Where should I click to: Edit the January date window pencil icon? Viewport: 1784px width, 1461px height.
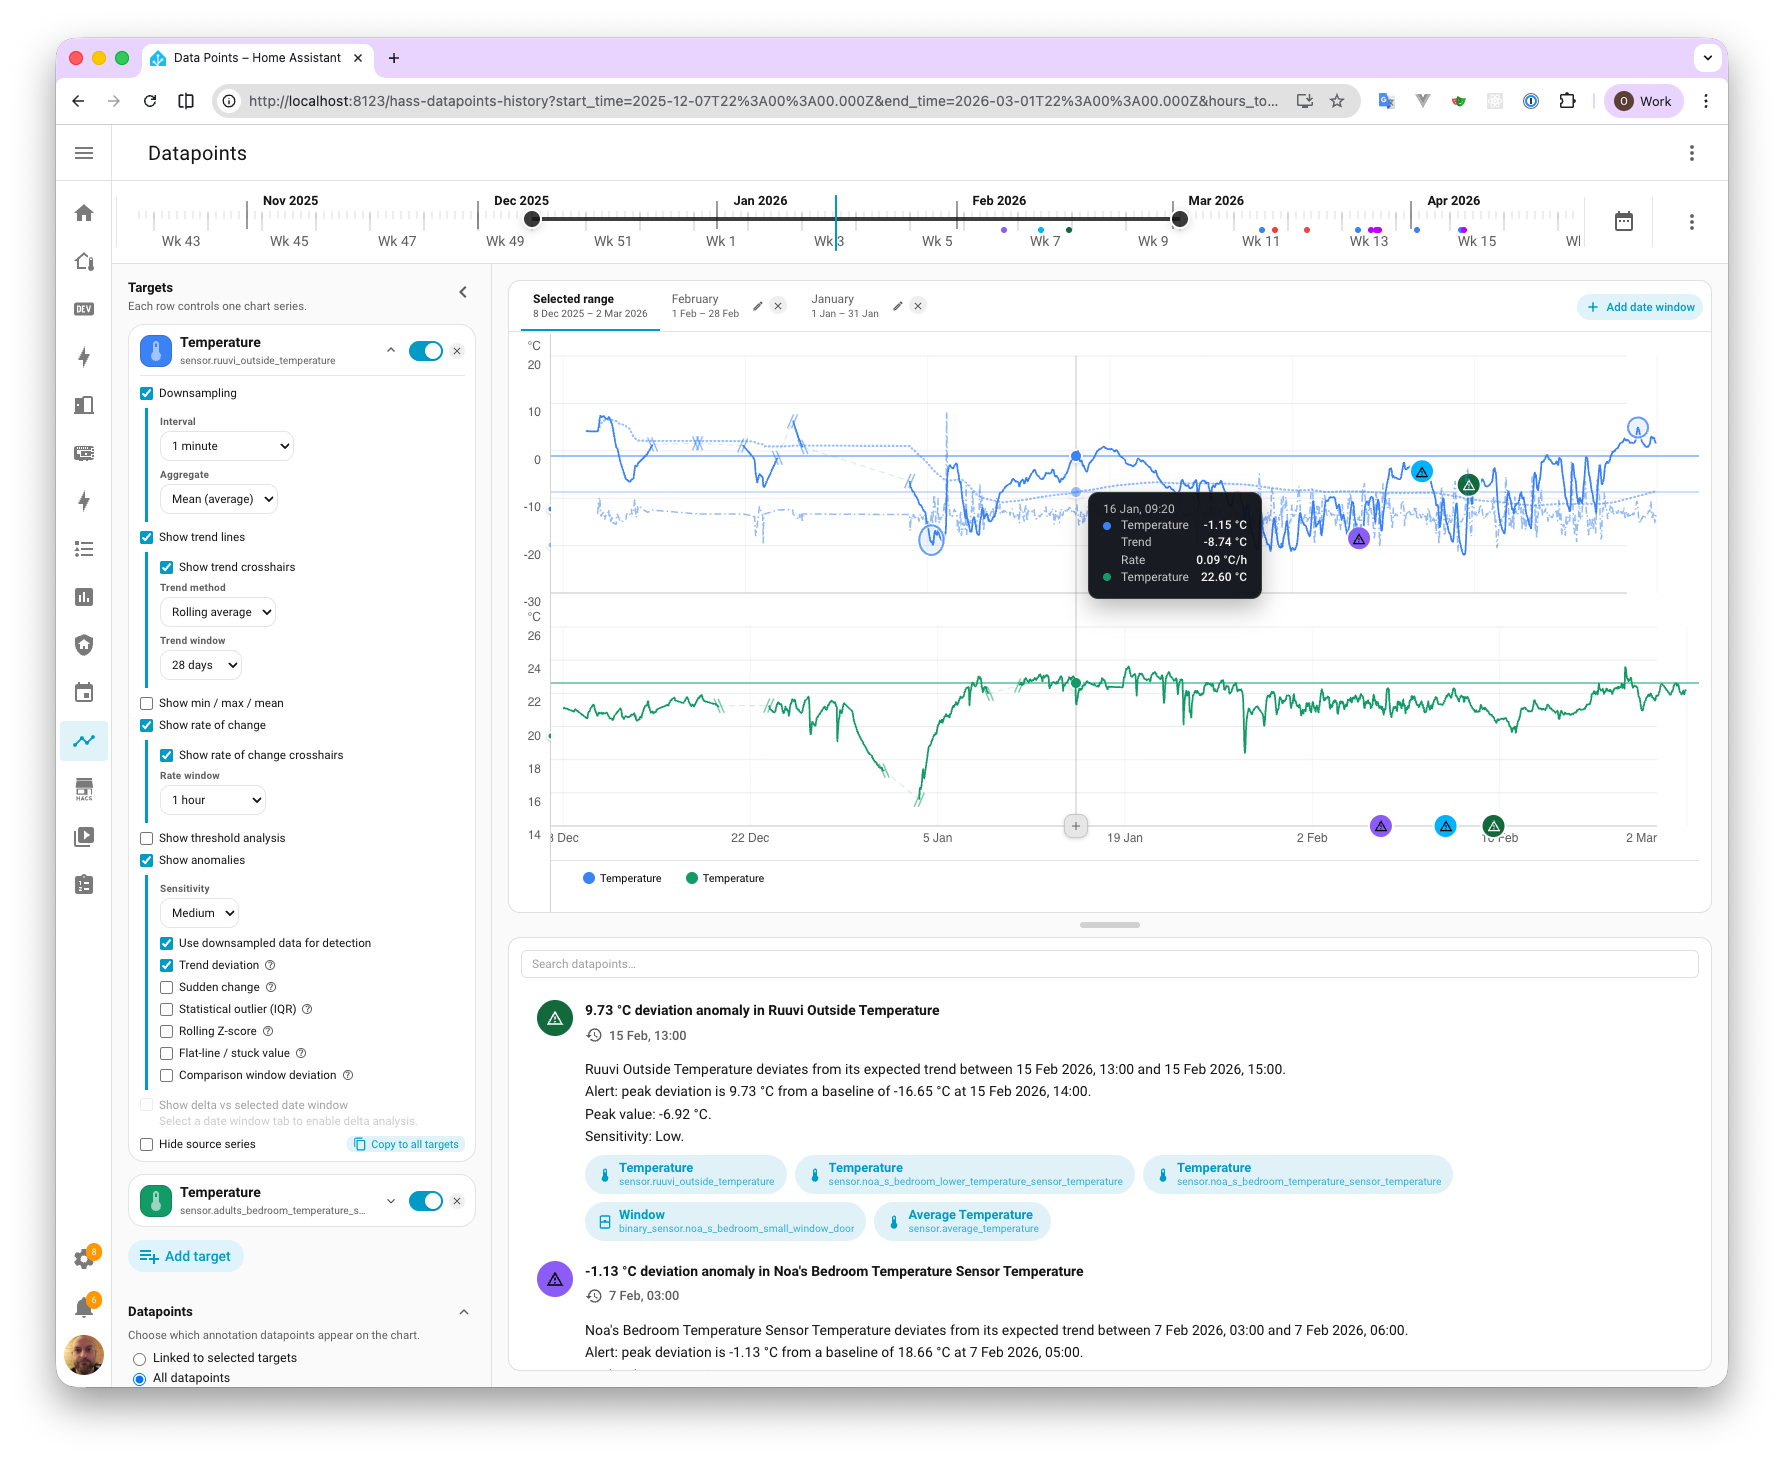pos(898,306)
